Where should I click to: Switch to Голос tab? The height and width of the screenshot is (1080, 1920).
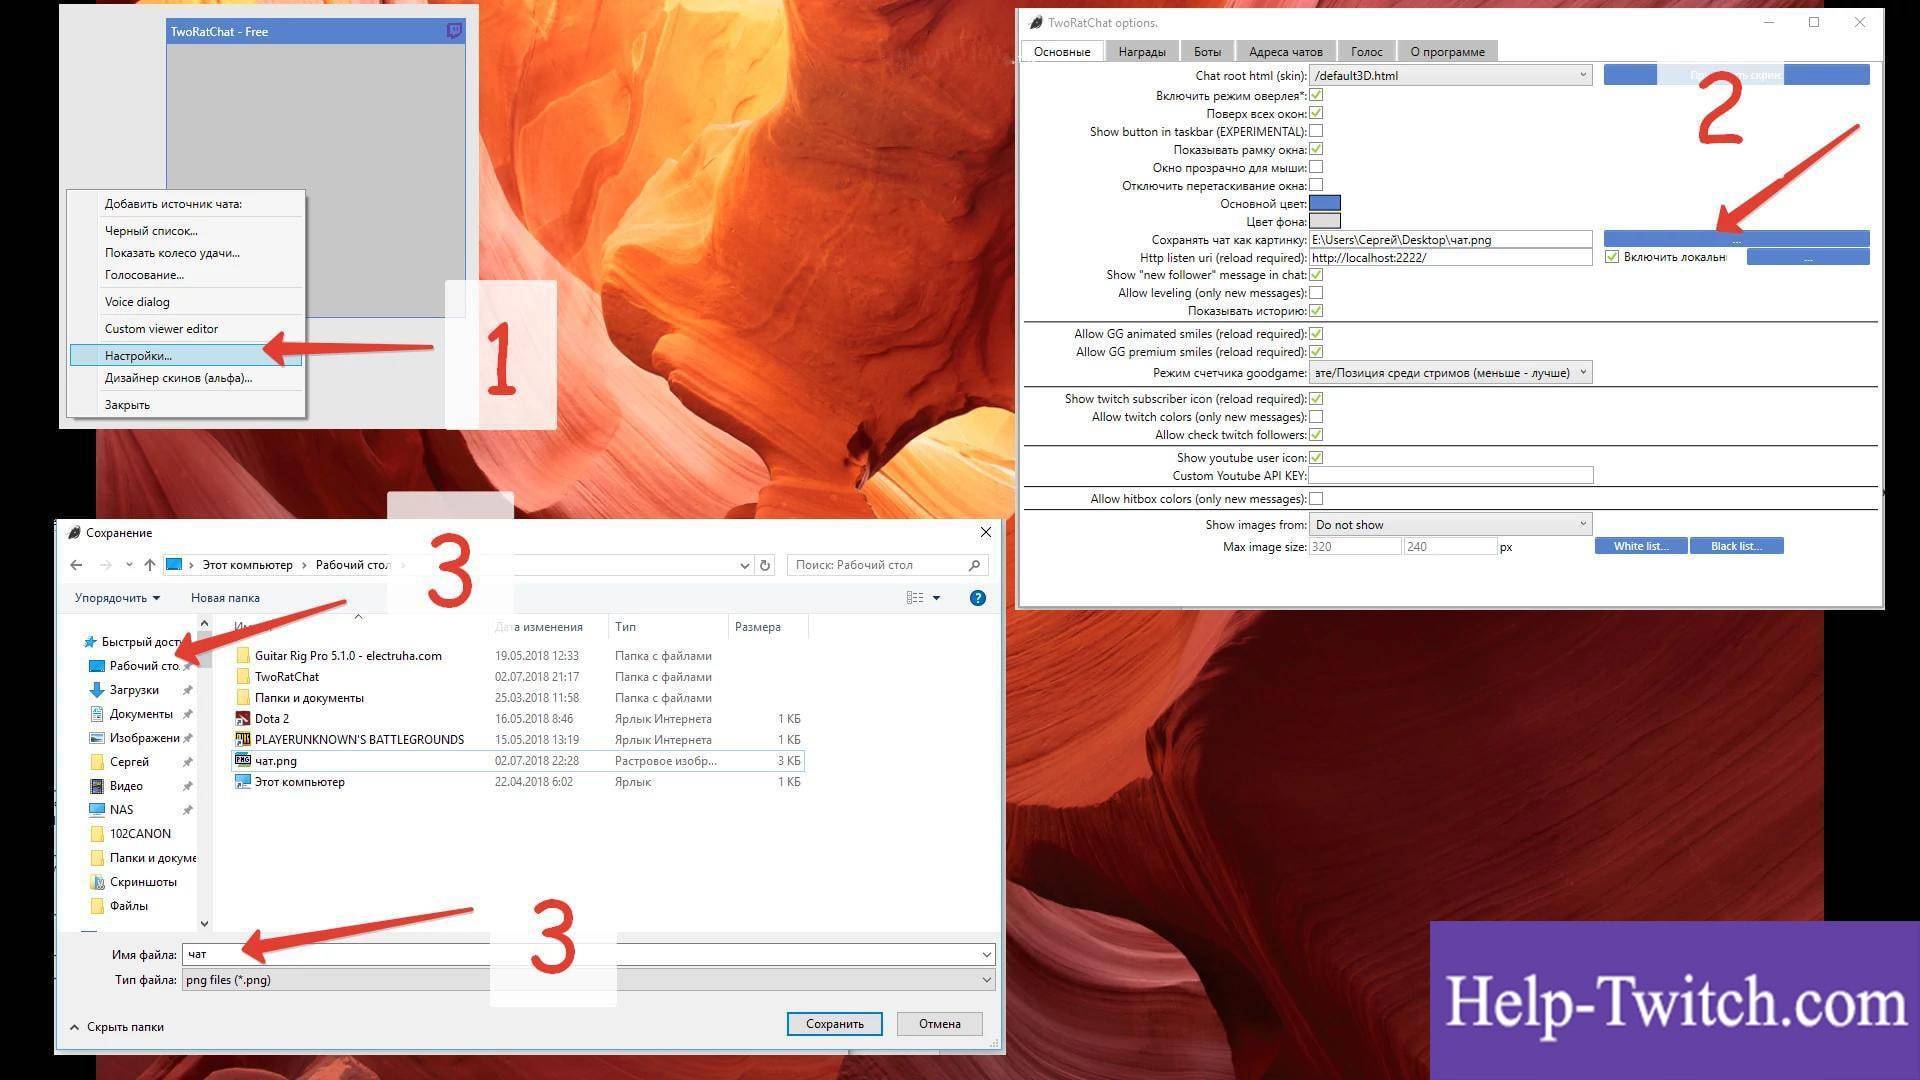click(x=1366, y=51)
